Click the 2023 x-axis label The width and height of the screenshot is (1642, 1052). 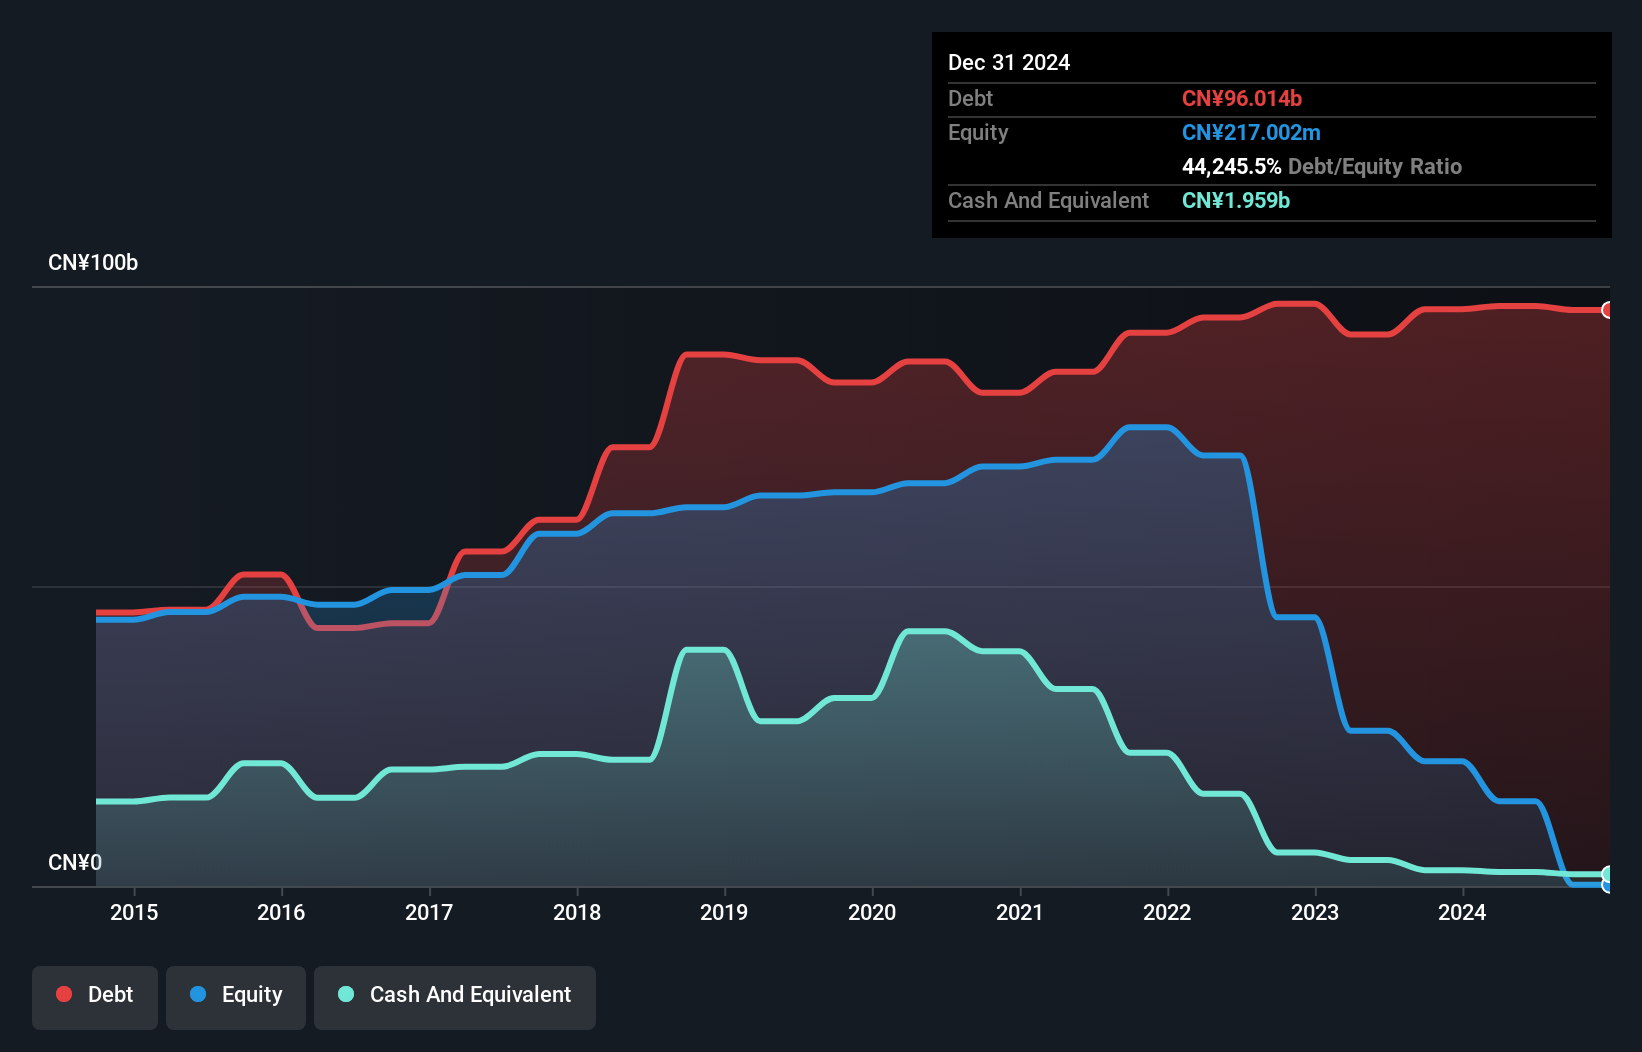tap(1315, 912)
